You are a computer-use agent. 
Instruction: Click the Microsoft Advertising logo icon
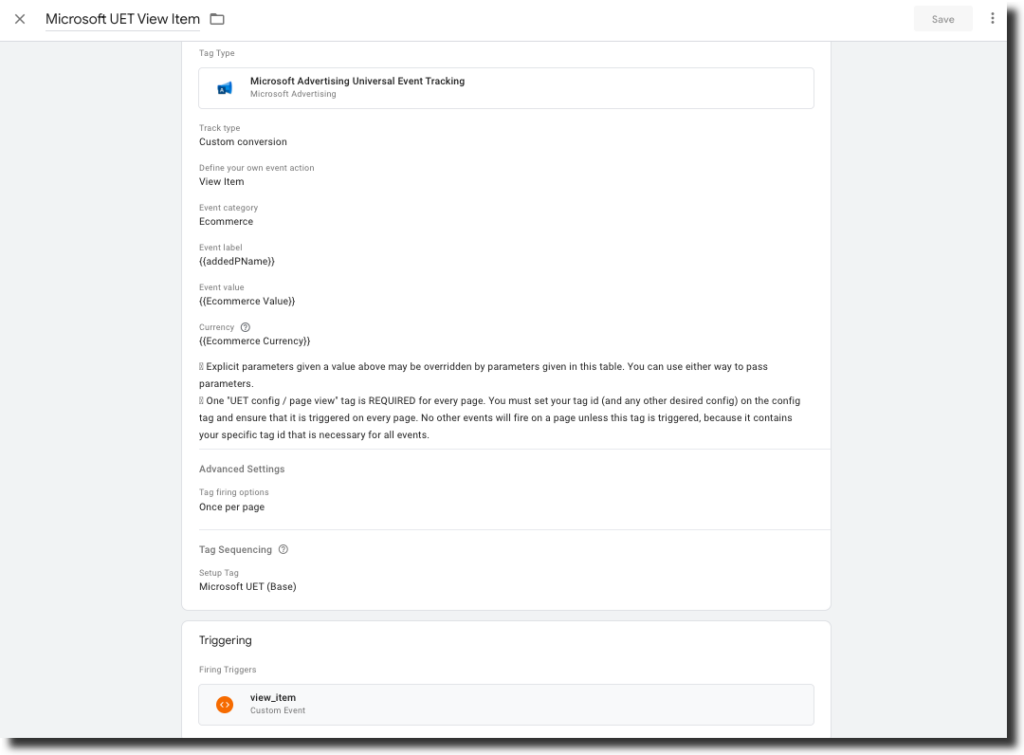pyautogui.click(x=225, y=88)
